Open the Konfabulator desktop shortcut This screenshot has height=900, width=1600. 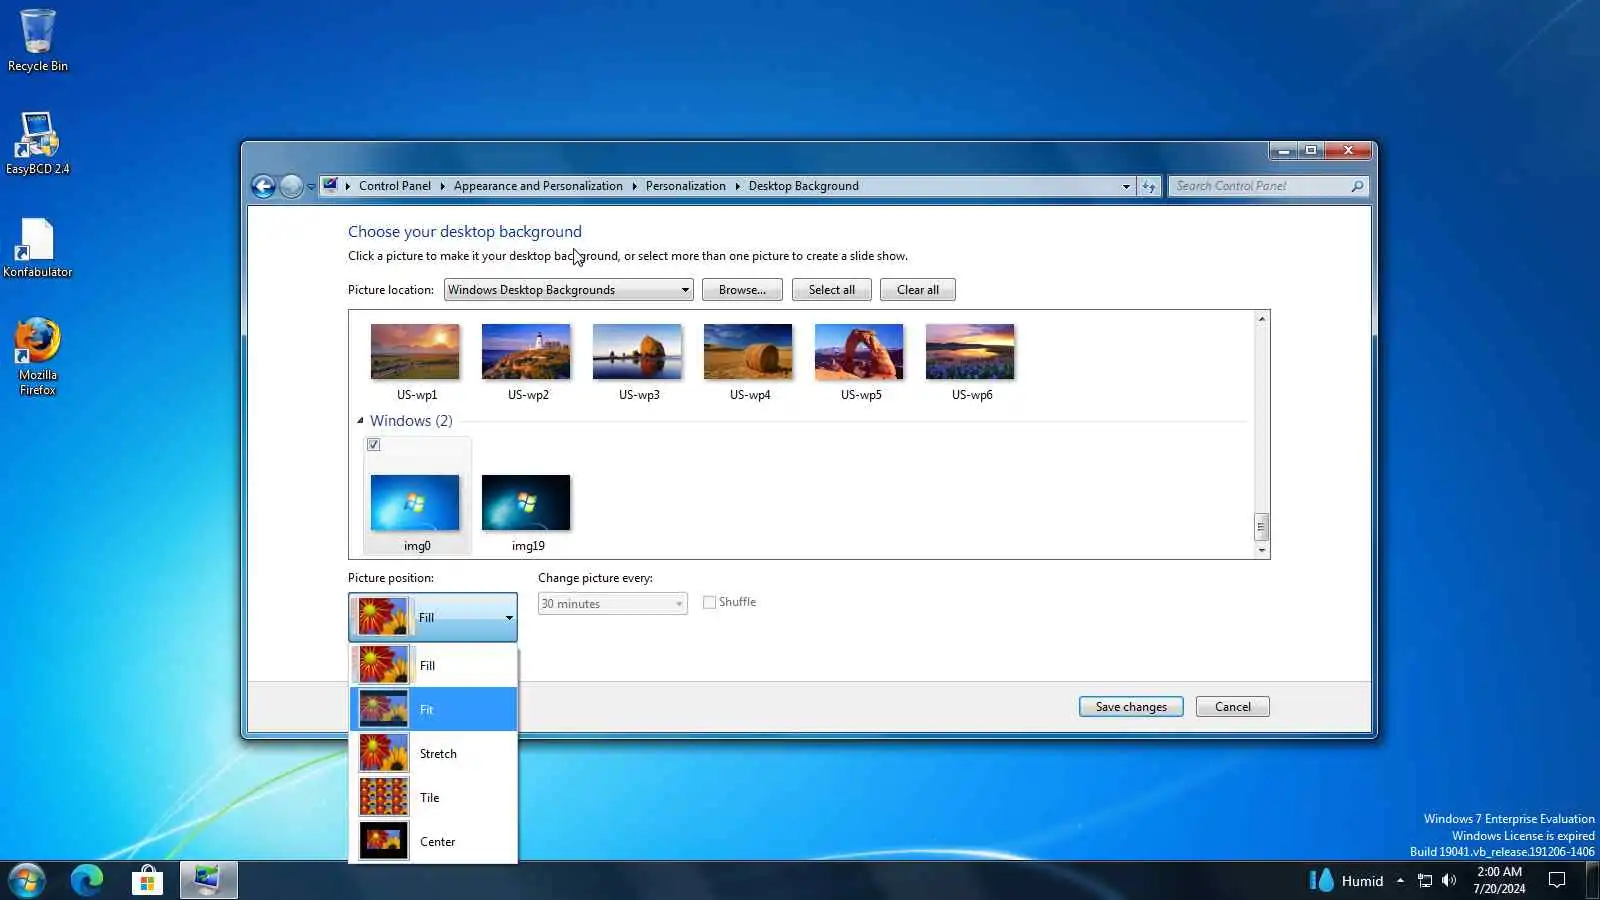click(38, 248)
